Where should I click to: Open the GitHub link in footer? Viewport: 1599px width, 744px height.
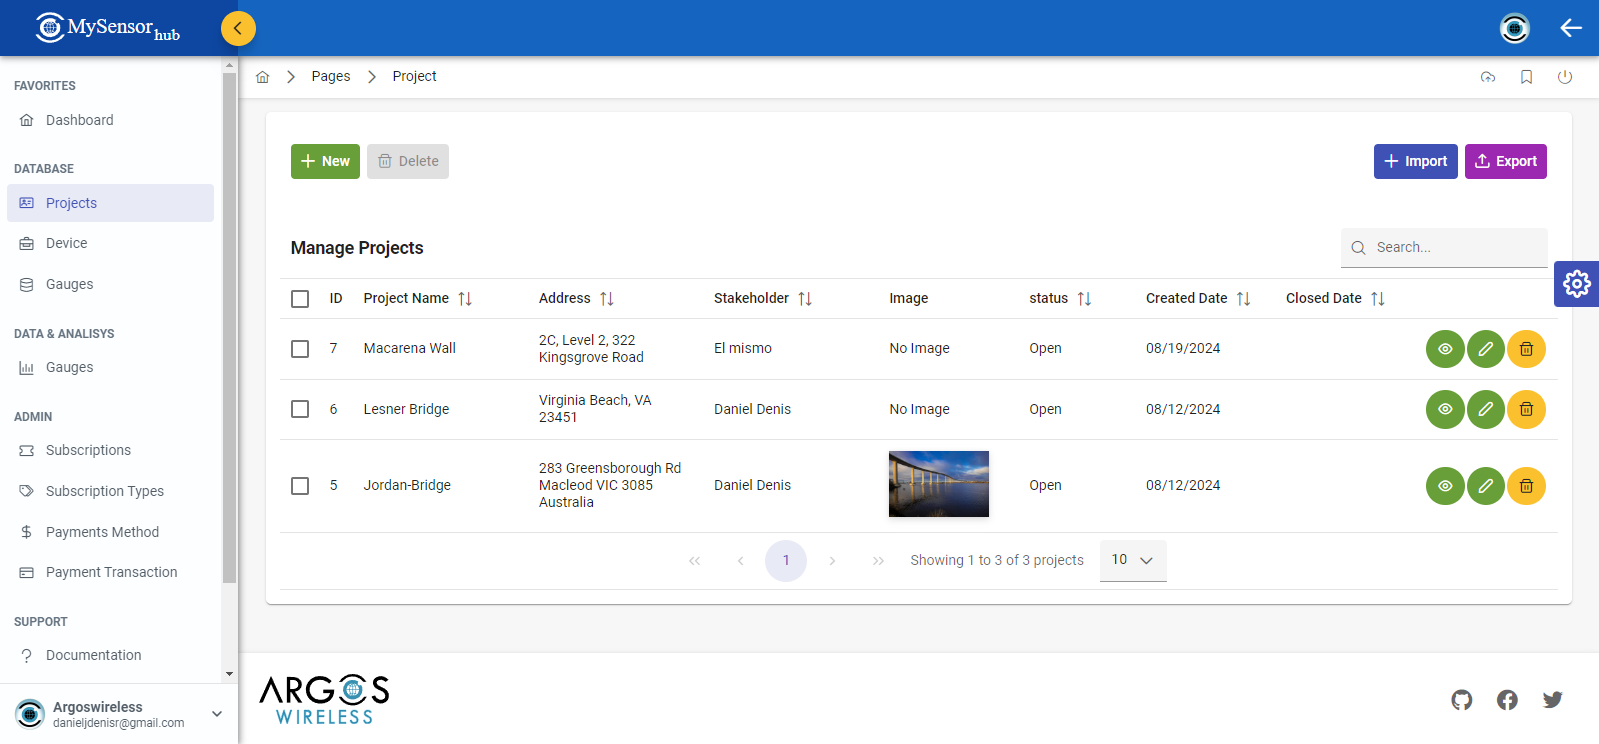tap(1462, 700)
